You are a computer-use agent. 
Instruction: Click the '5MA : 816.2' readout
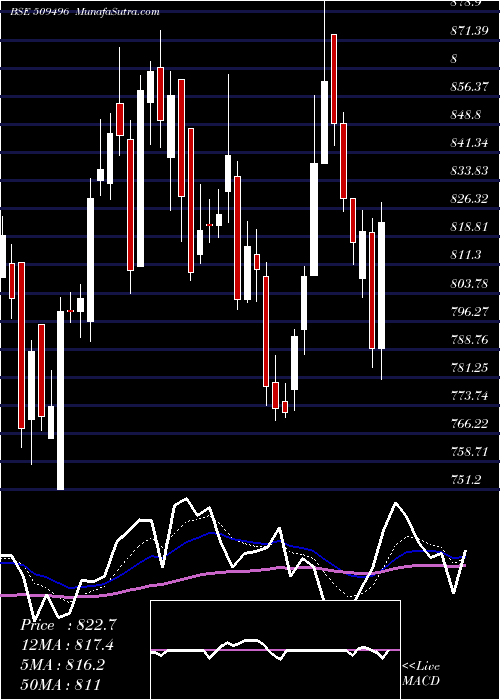tap(62, 665)
